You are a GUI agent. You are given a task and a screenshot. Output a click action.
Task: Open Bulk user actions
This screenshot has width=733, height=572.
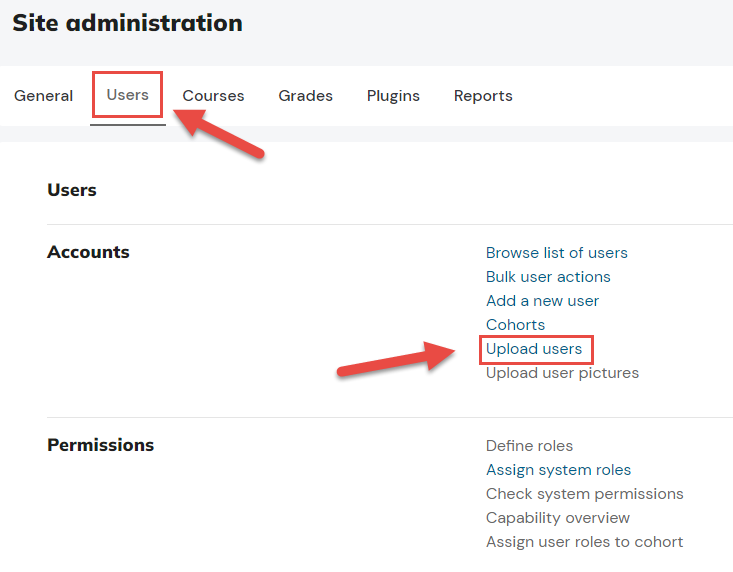pos(548,277)
